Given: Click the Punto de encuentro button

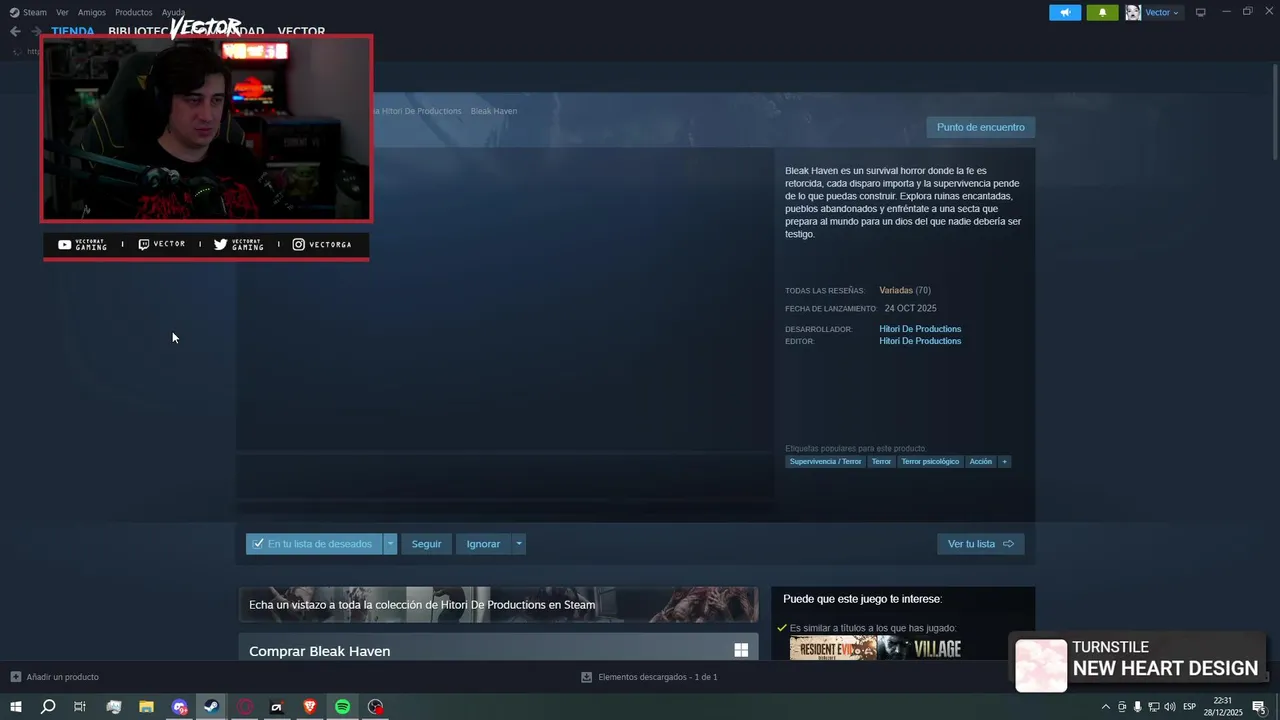Looking at the screenshot, I should point(981,127).
